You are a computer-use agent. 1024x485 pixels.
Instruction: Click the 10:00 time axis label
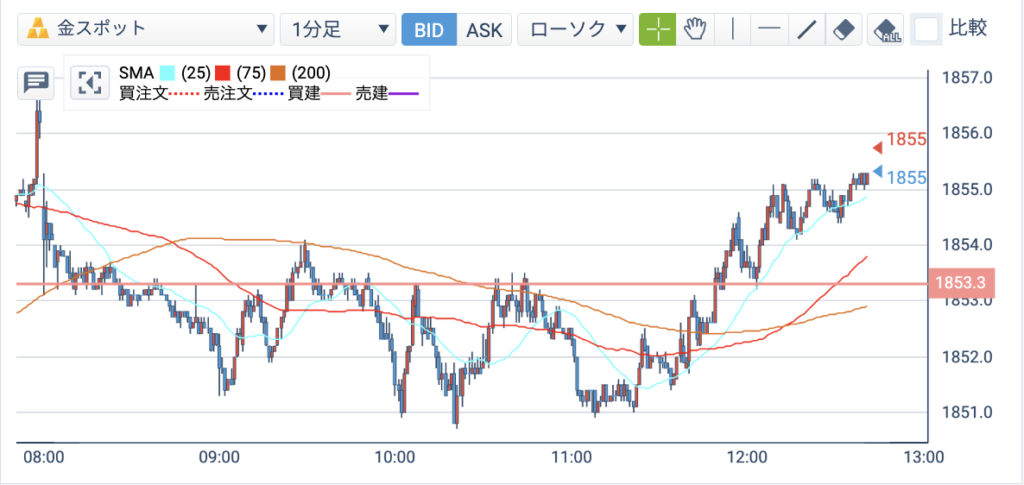click(396, 456)
